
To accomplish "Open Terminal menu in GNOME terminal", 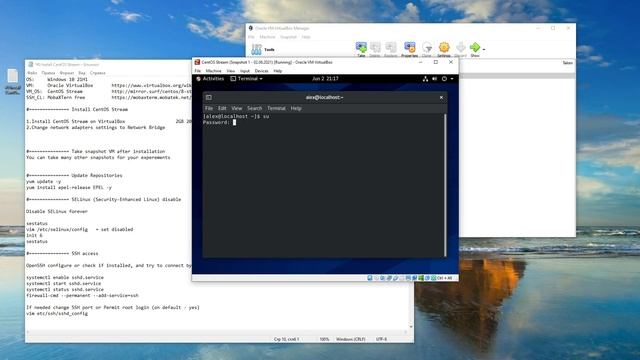I will click(x=276, y=108).
